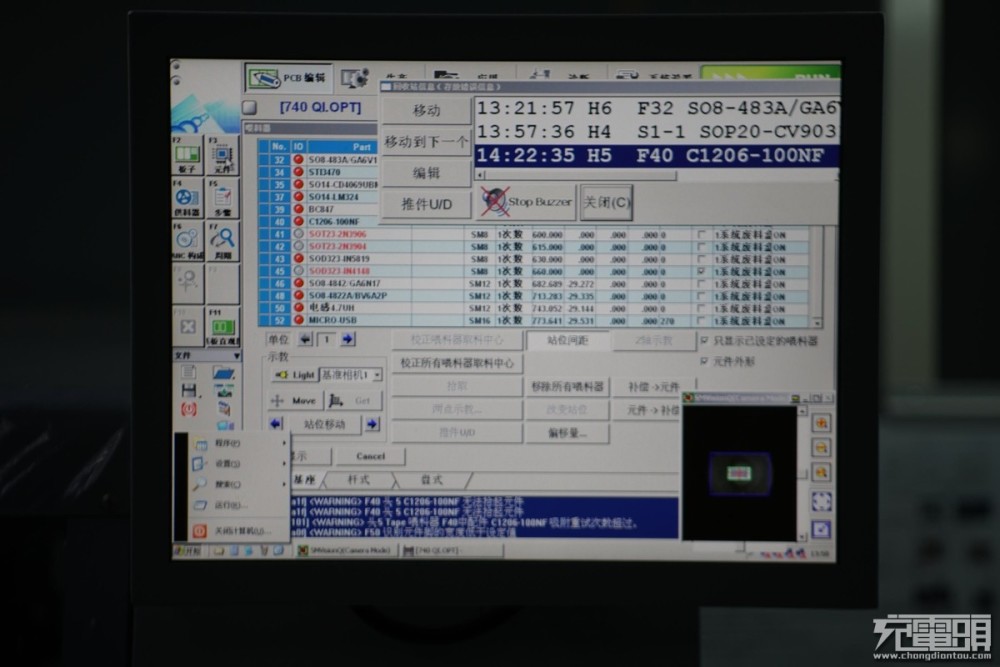Toggle the checkbox in the SOT23-2N3904 row
Screen dimensions: 1000x667
coord(702,247)
